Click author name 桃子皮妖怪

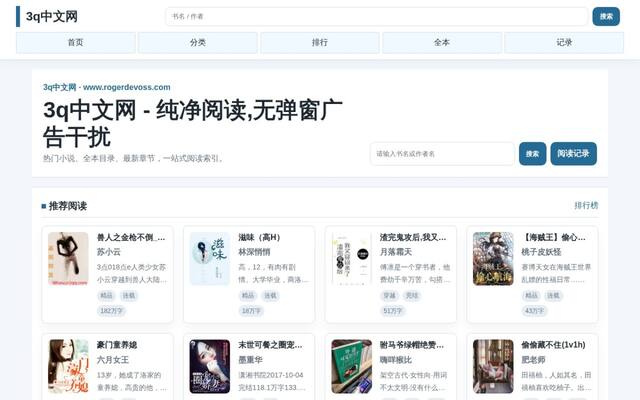[541, 252]
